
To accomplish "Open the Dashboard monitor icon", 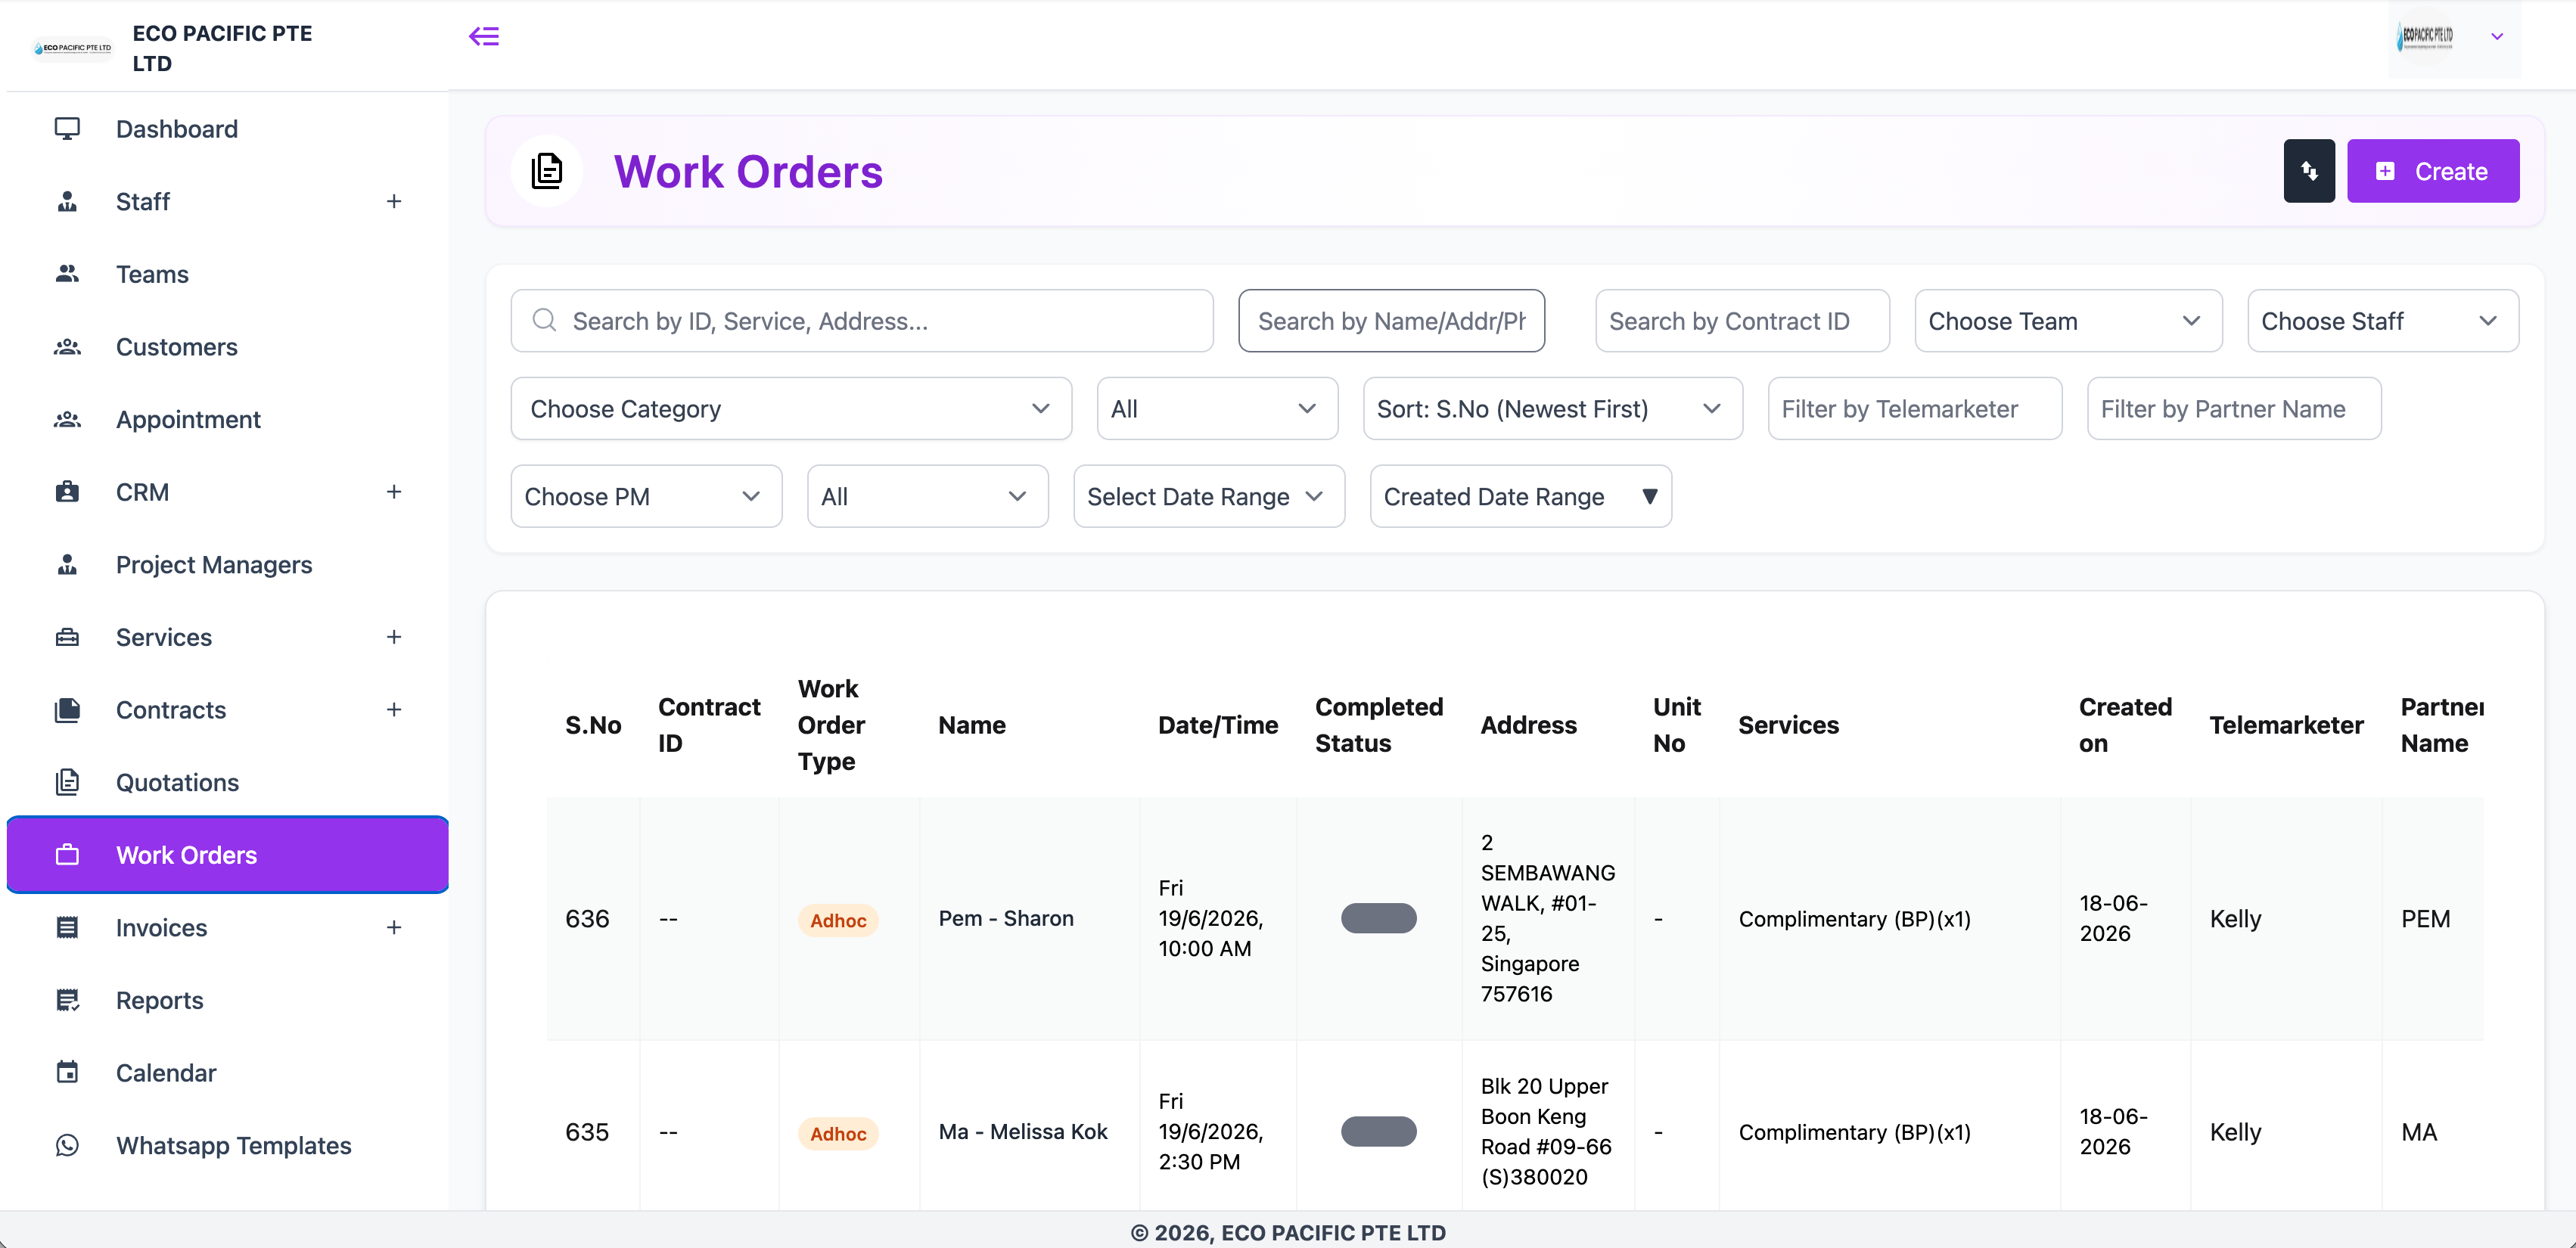I will click(x=67, y=129).
